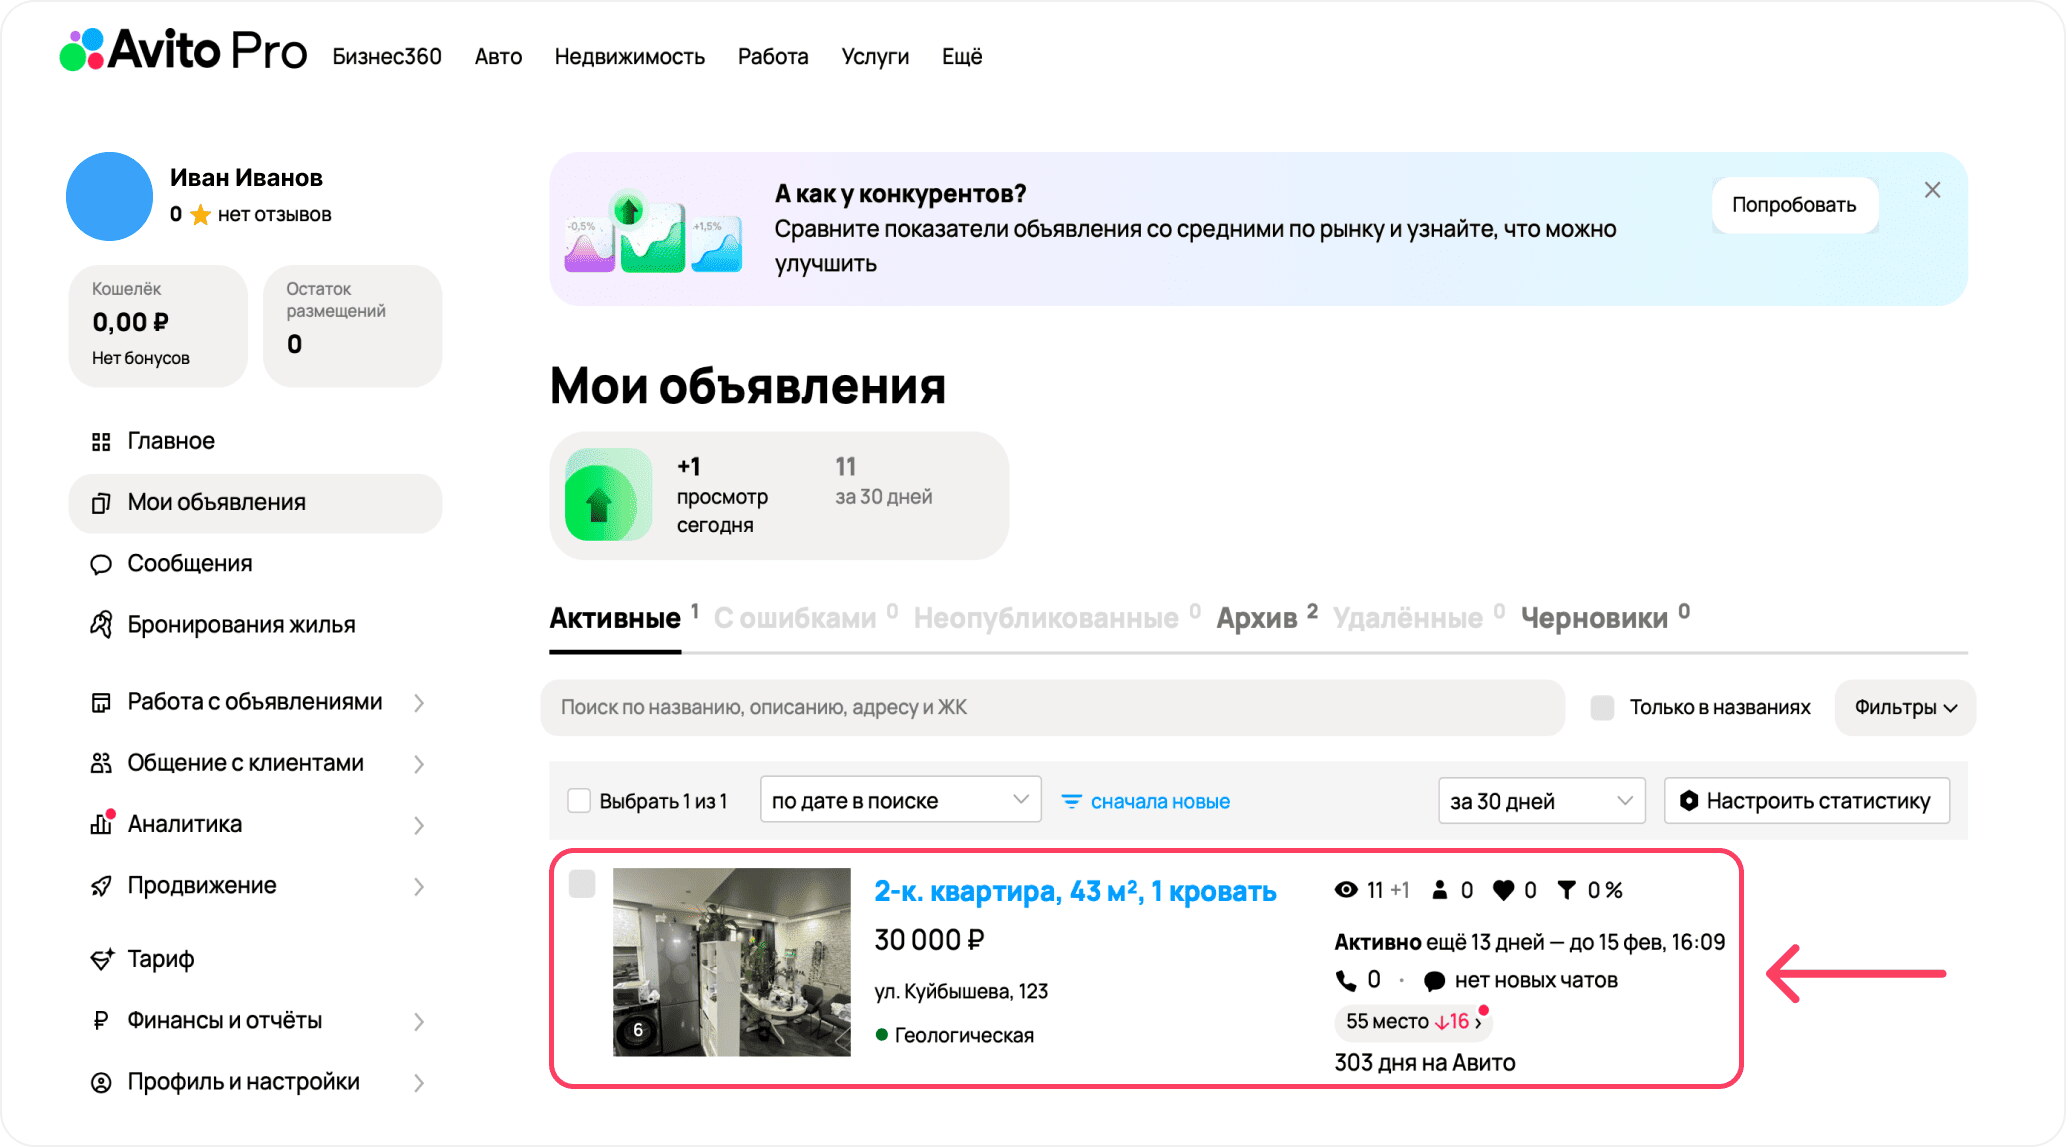The image size is (2072, 1147).
Task: Click the Сообщения speech bubble icon
Action: tap(101, 564)
